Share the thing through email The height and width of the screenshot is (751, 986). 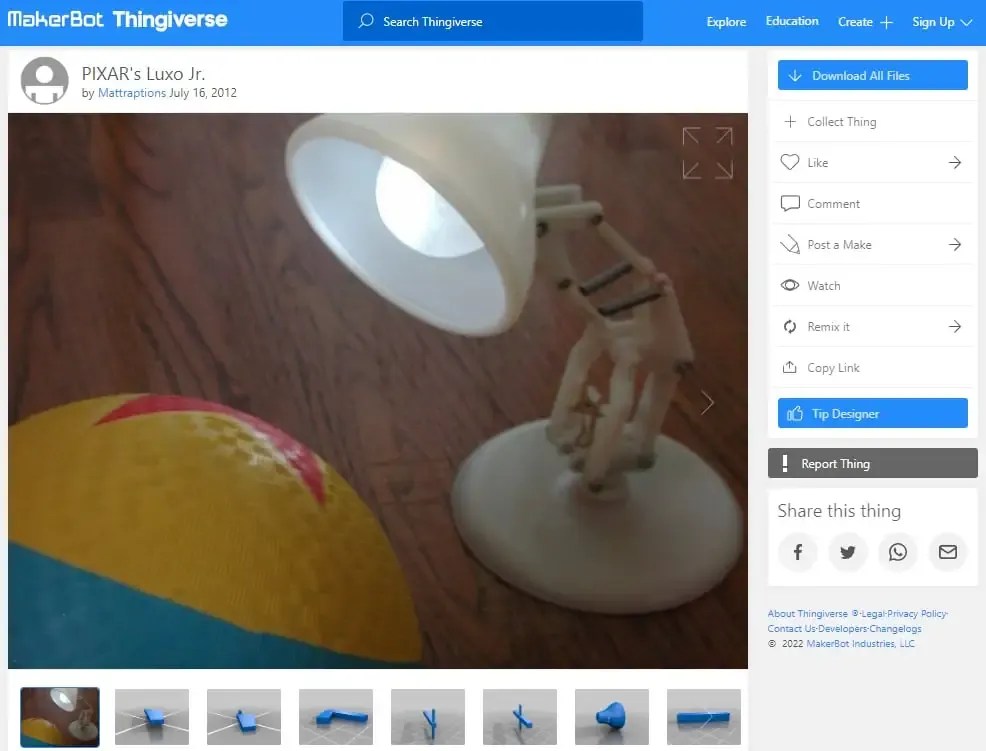pyautogui.click(x=947, y=552)
